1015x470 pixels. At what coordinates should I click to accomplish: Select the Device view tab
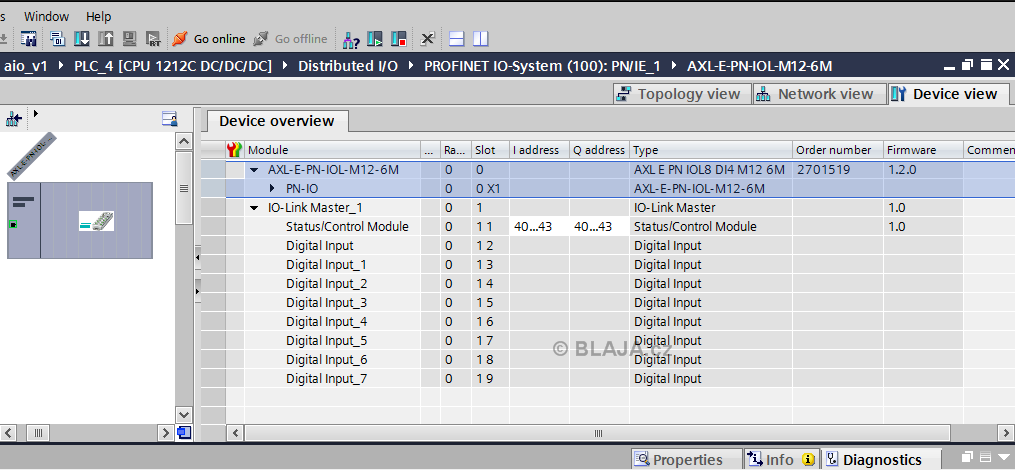pos(948,94)
